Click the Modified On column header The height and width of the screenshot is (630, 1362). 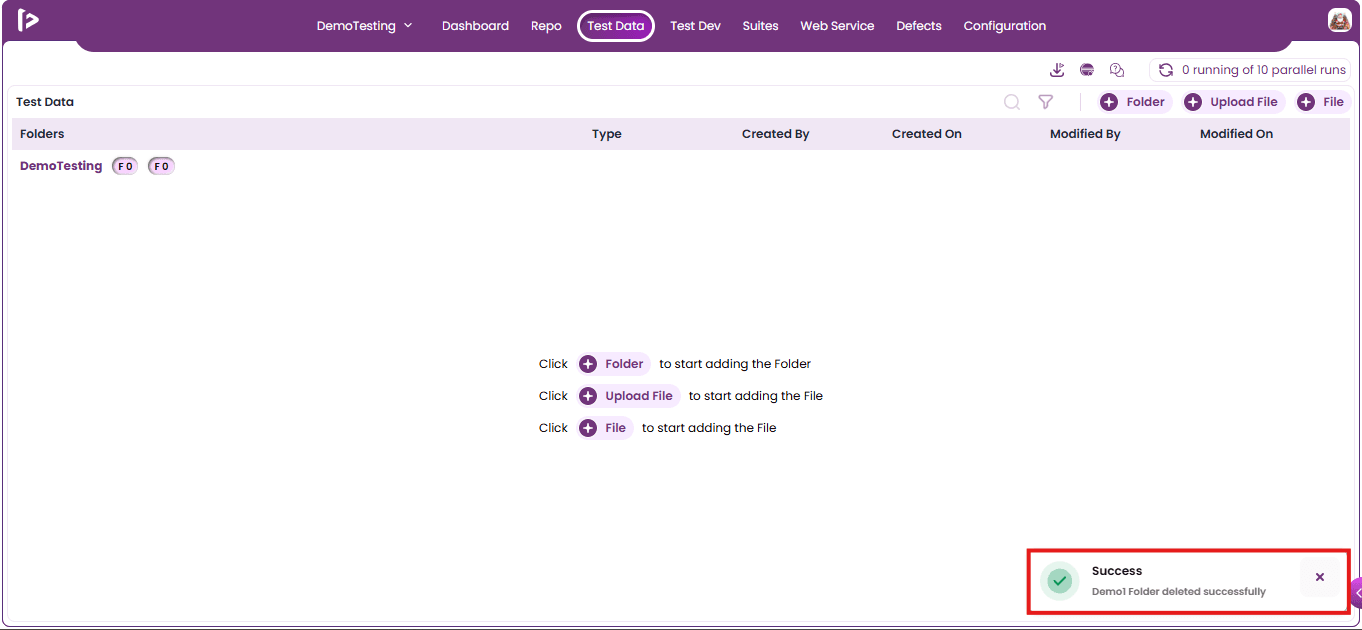tap(1236, 134)
